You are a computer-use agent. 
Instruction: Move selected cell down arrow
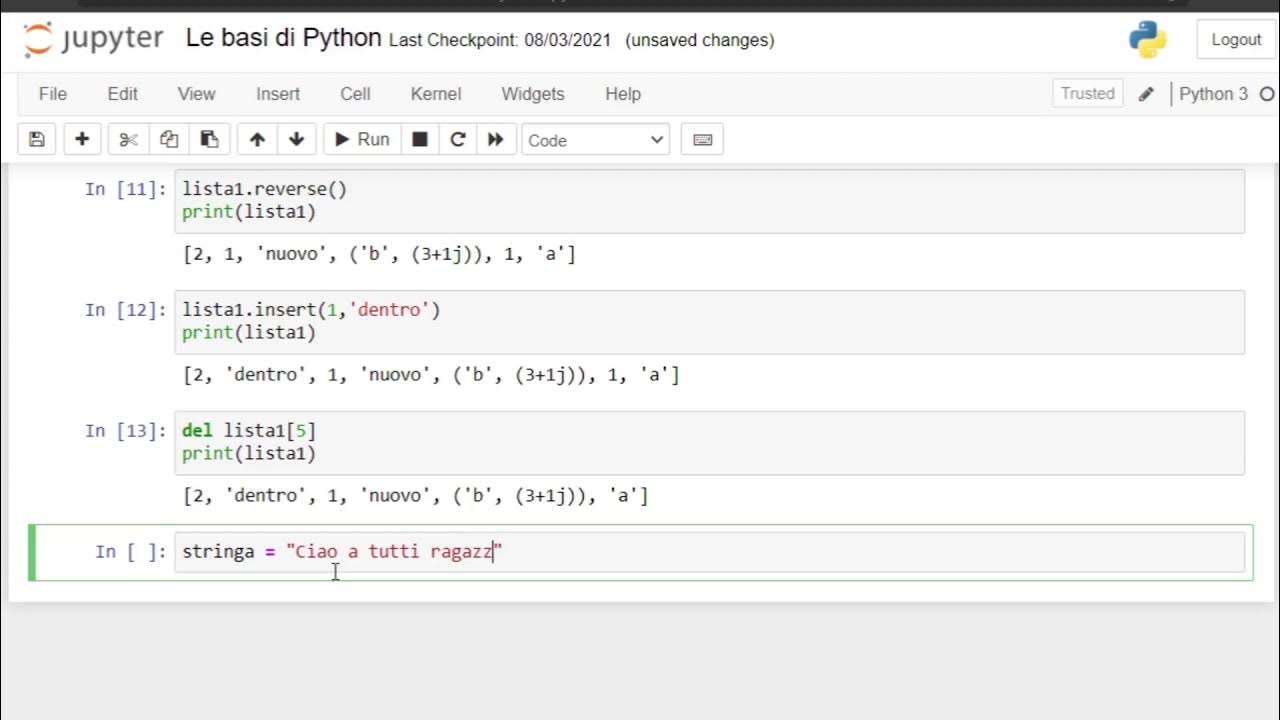[x=296, y=140]
